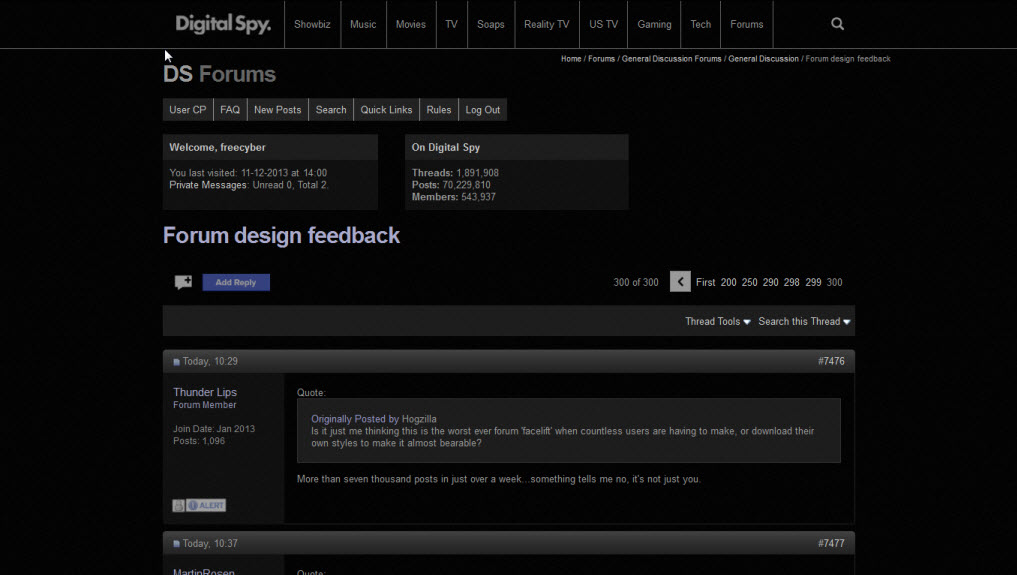Open the search magnifier icon in header
The image size is (1017, 575).
pyautogui.click(x=837, y=24)
